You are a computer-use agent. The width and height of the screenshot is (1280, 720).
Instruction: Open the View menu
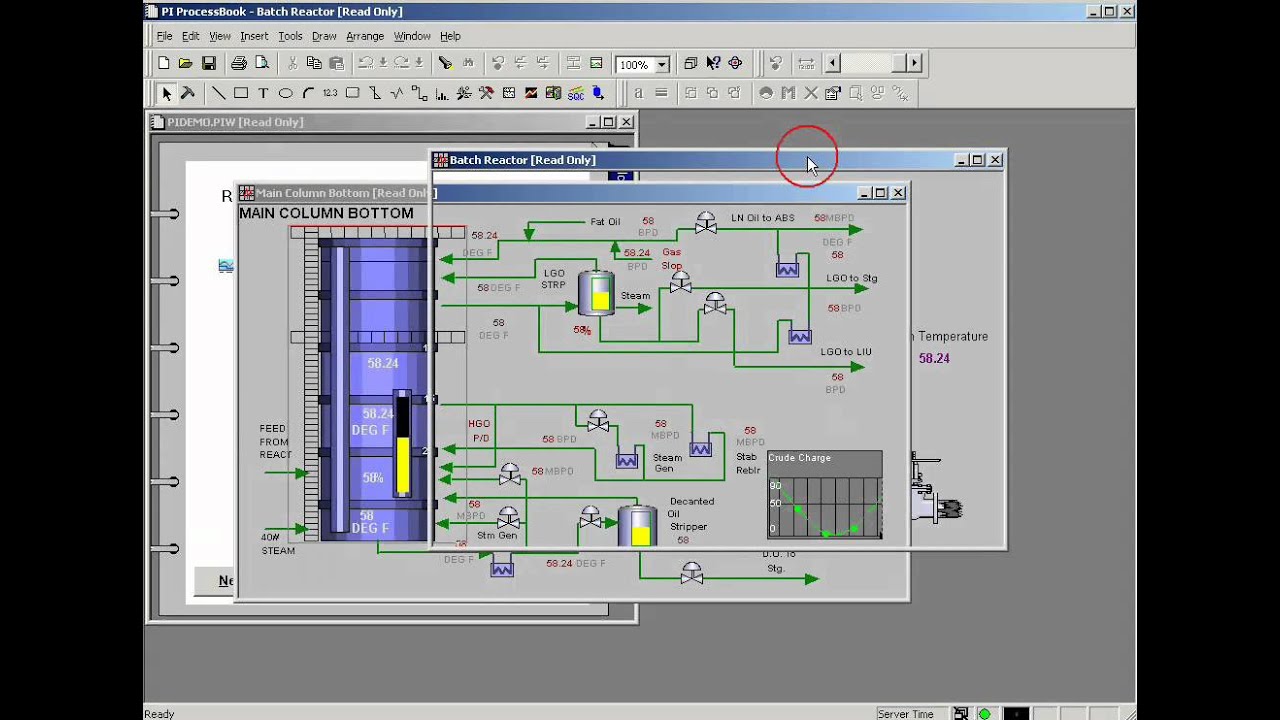click(x=220, y=36)
